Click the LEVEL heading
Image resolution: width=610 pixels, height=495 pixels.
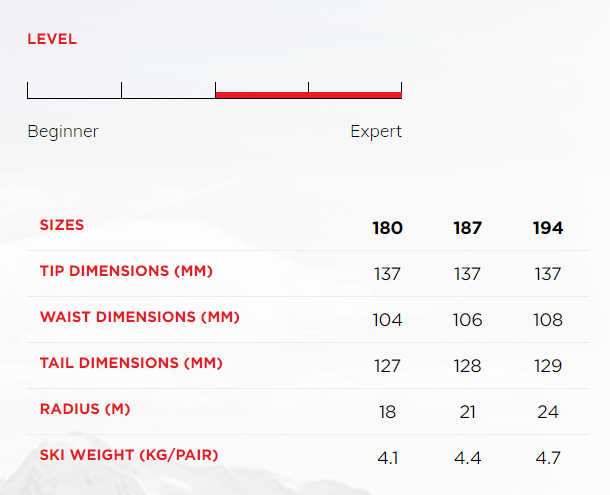point(52,40)
